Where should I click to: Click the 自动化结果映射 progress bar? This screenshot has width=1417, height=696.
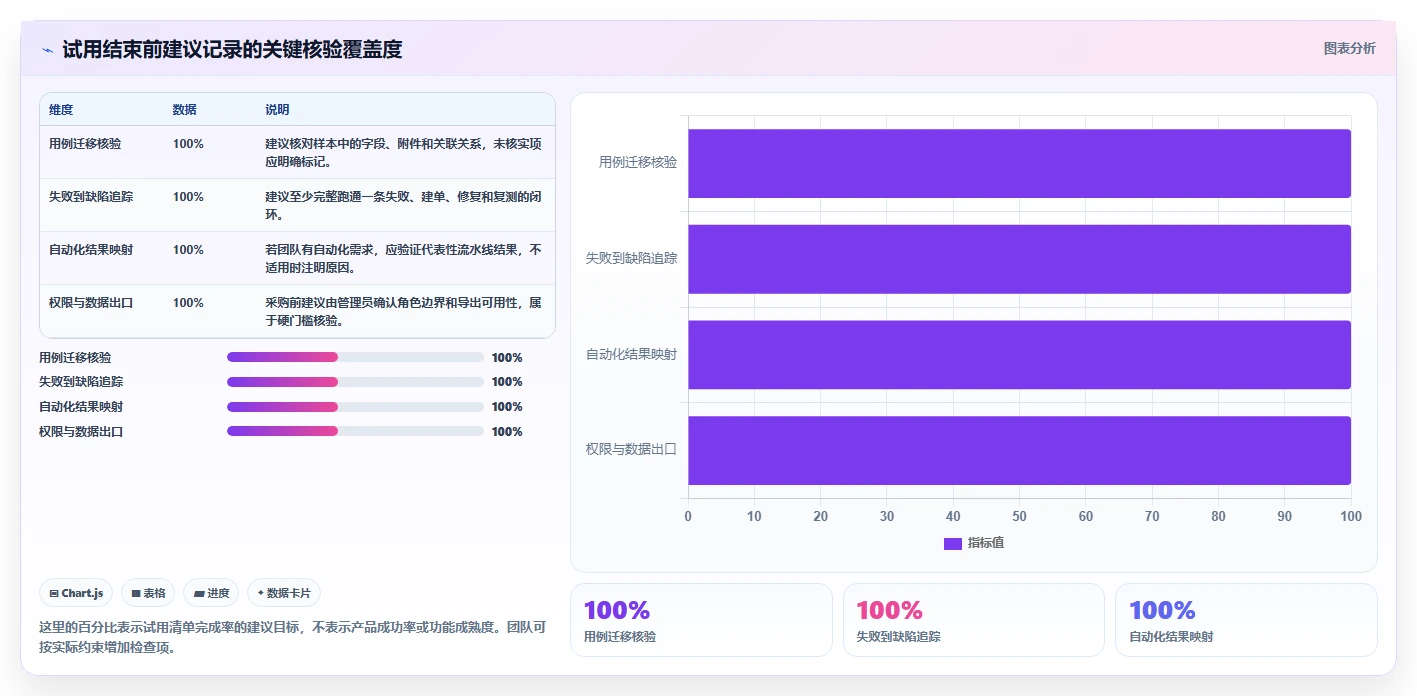(355, 407)
